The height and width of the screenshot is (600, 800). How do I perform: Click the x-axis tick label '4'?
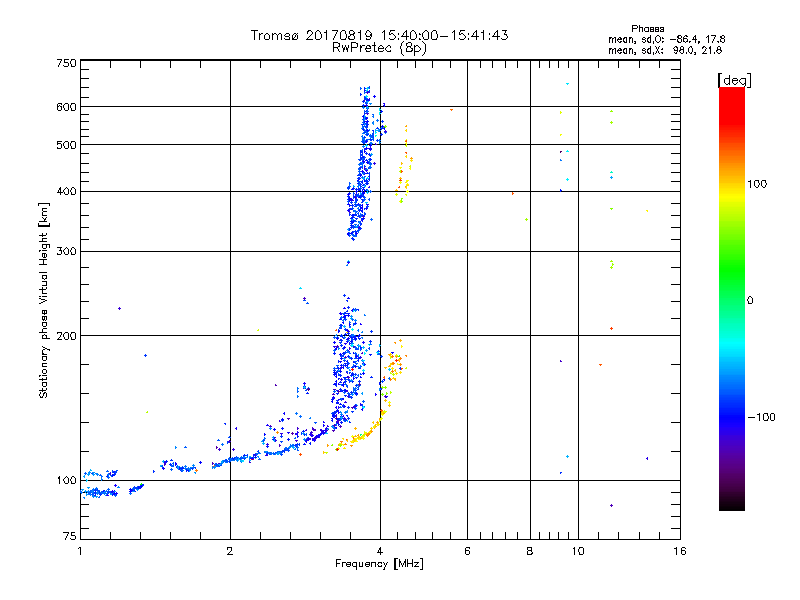(380, 551)
